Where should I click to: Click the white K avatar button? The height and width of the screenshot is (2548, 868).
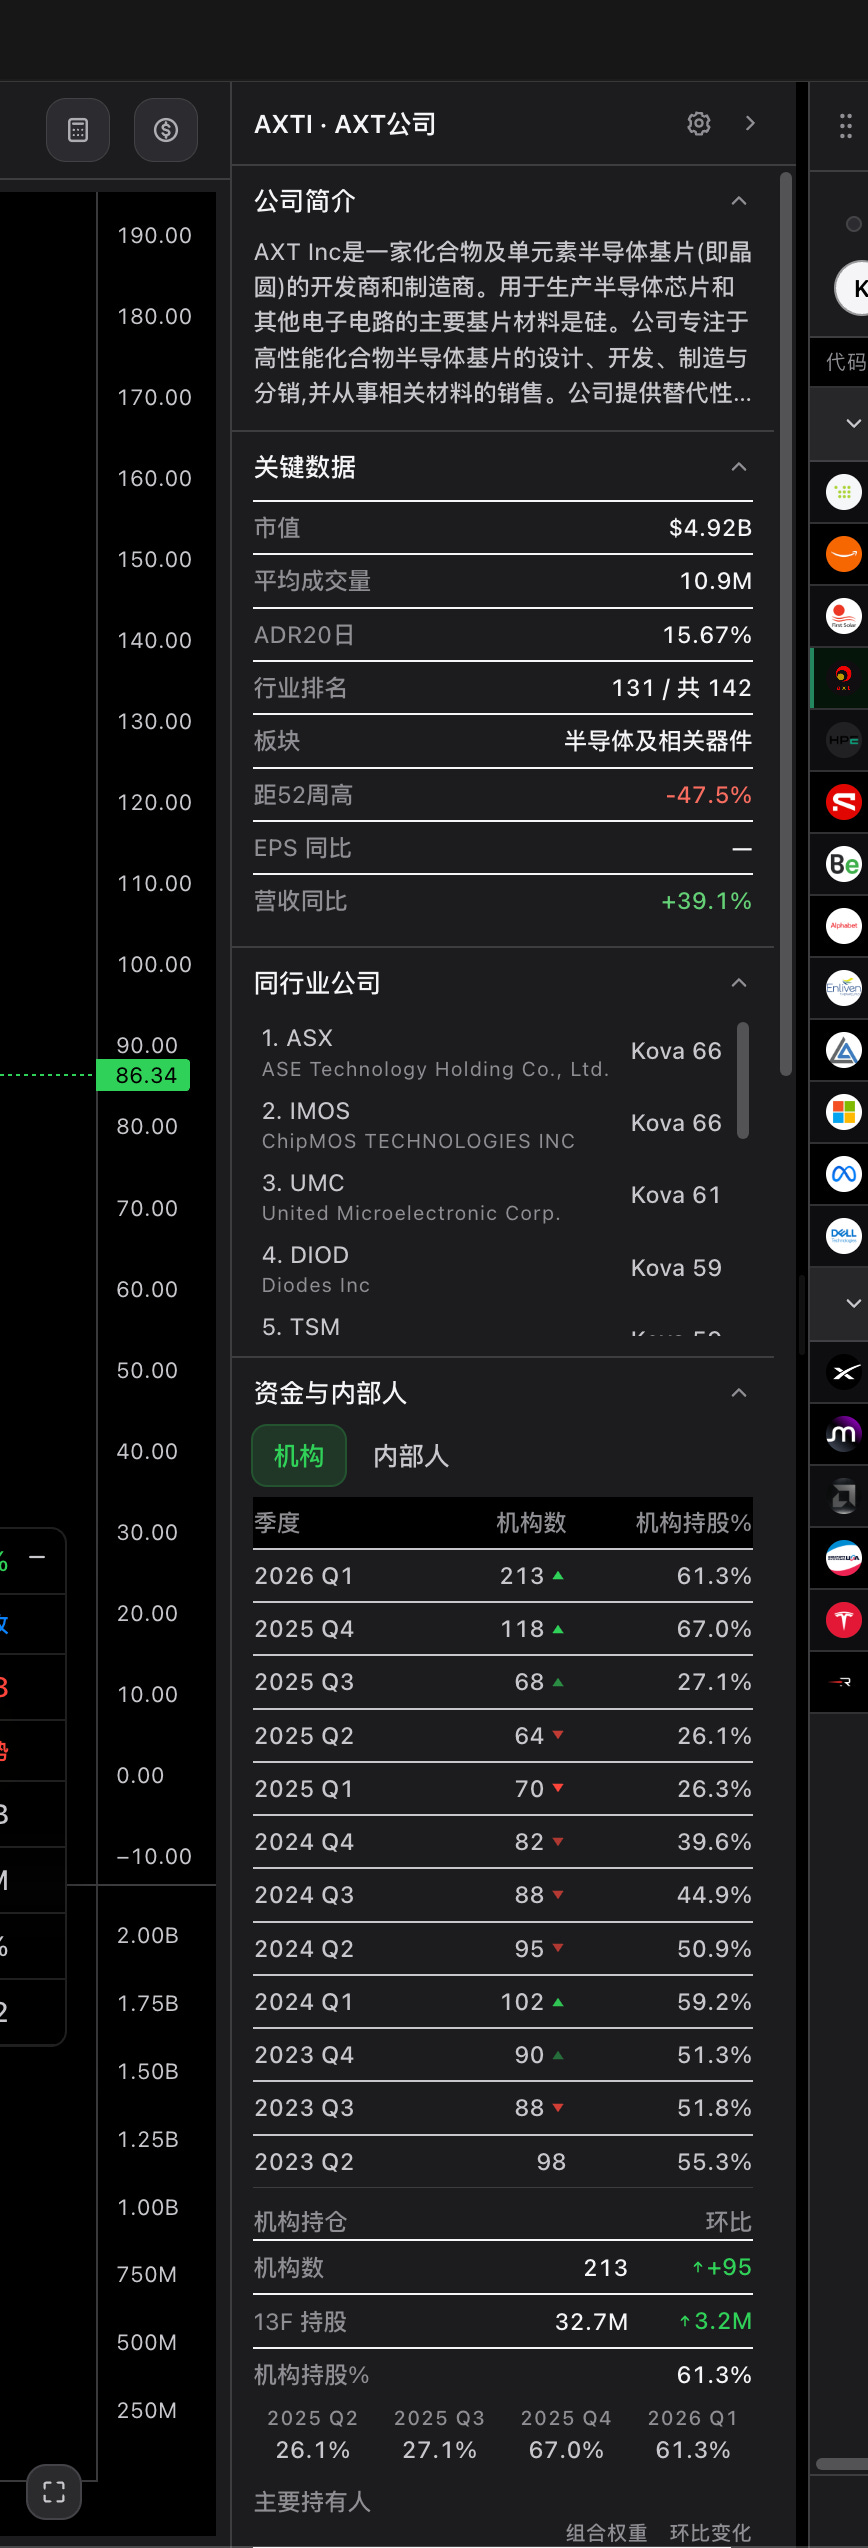click(x=853, y=288)
